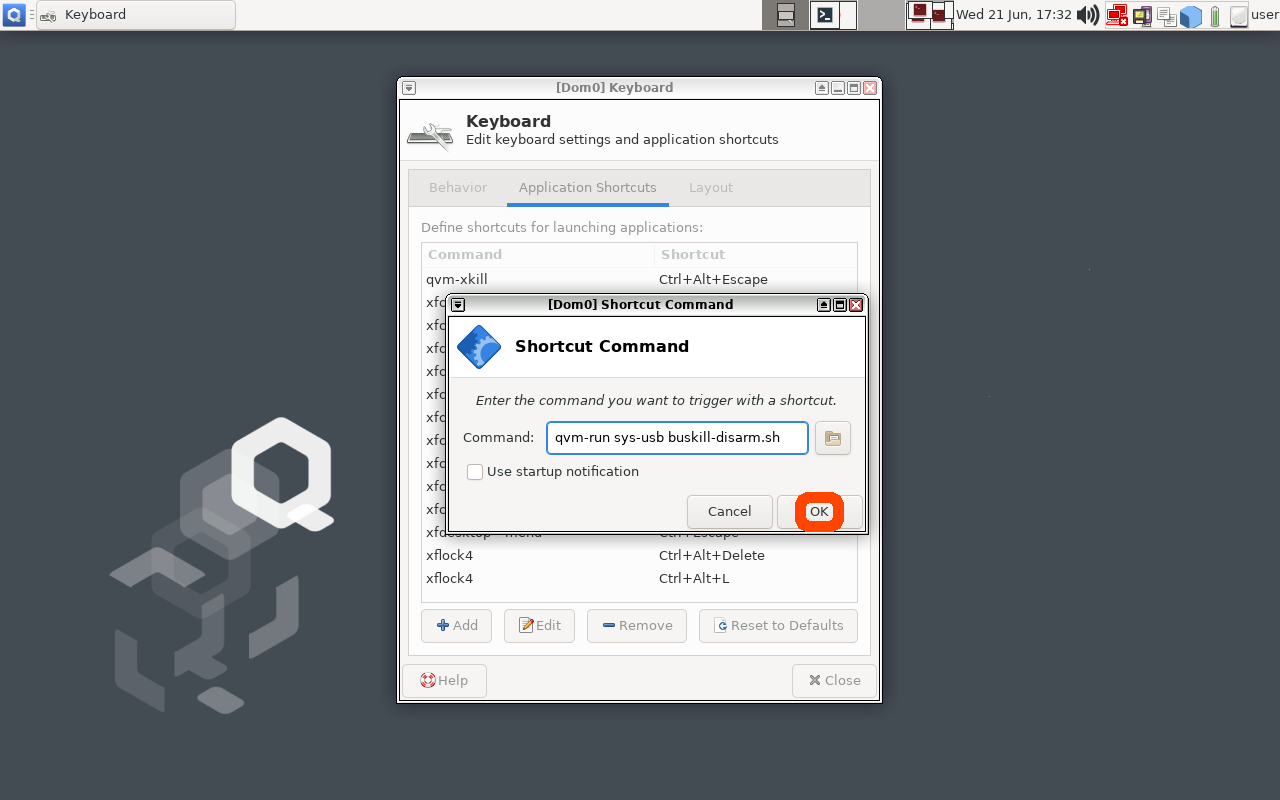The image size is (1280, 800).
Task: Confirm the command with OK
Action: pos(819,512)
